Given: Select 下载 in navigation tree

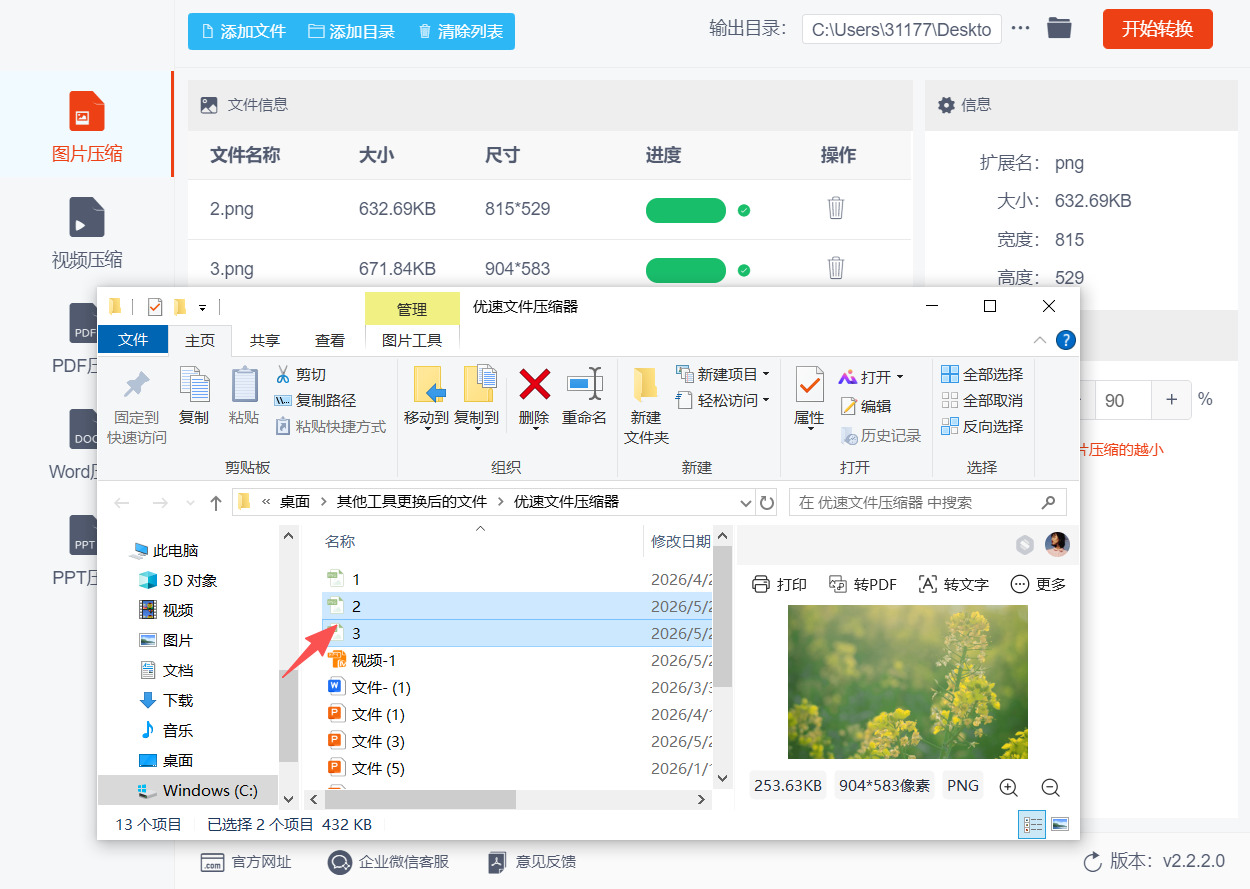Looking at the screenshot, I should coord(166,700).
